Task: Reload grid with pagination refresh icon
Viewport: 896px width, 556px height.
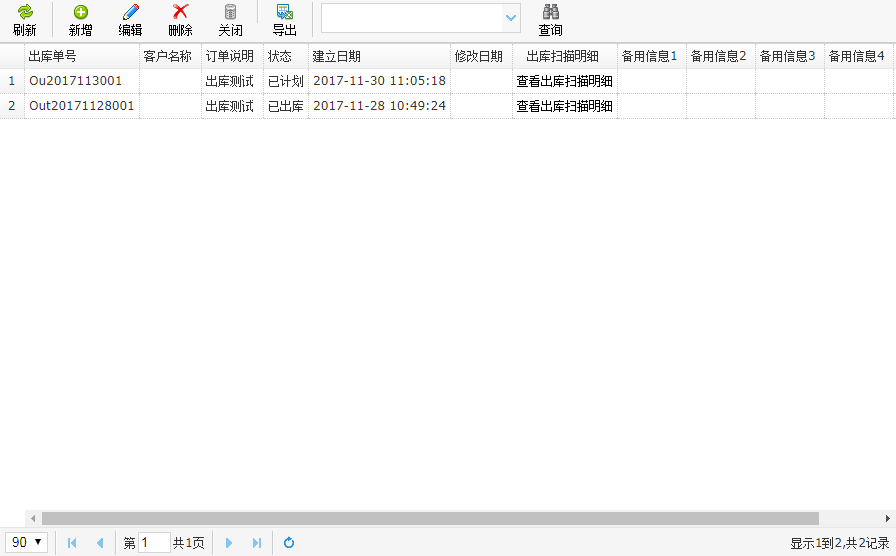Action: 289,543
